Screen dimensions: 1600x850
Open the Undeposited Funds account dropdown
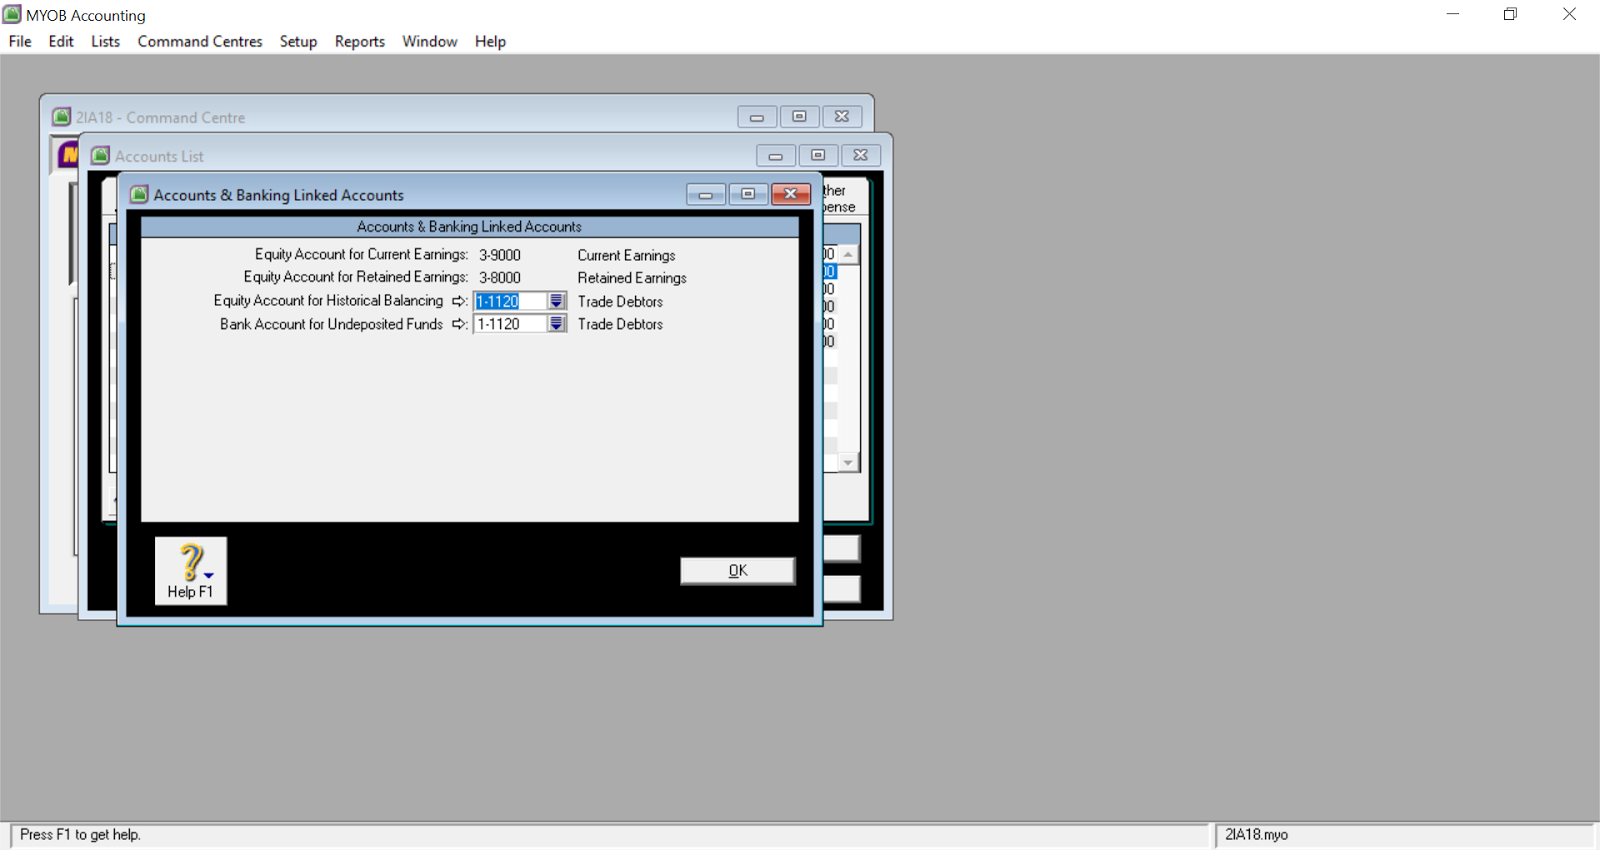tap(557, 324)
